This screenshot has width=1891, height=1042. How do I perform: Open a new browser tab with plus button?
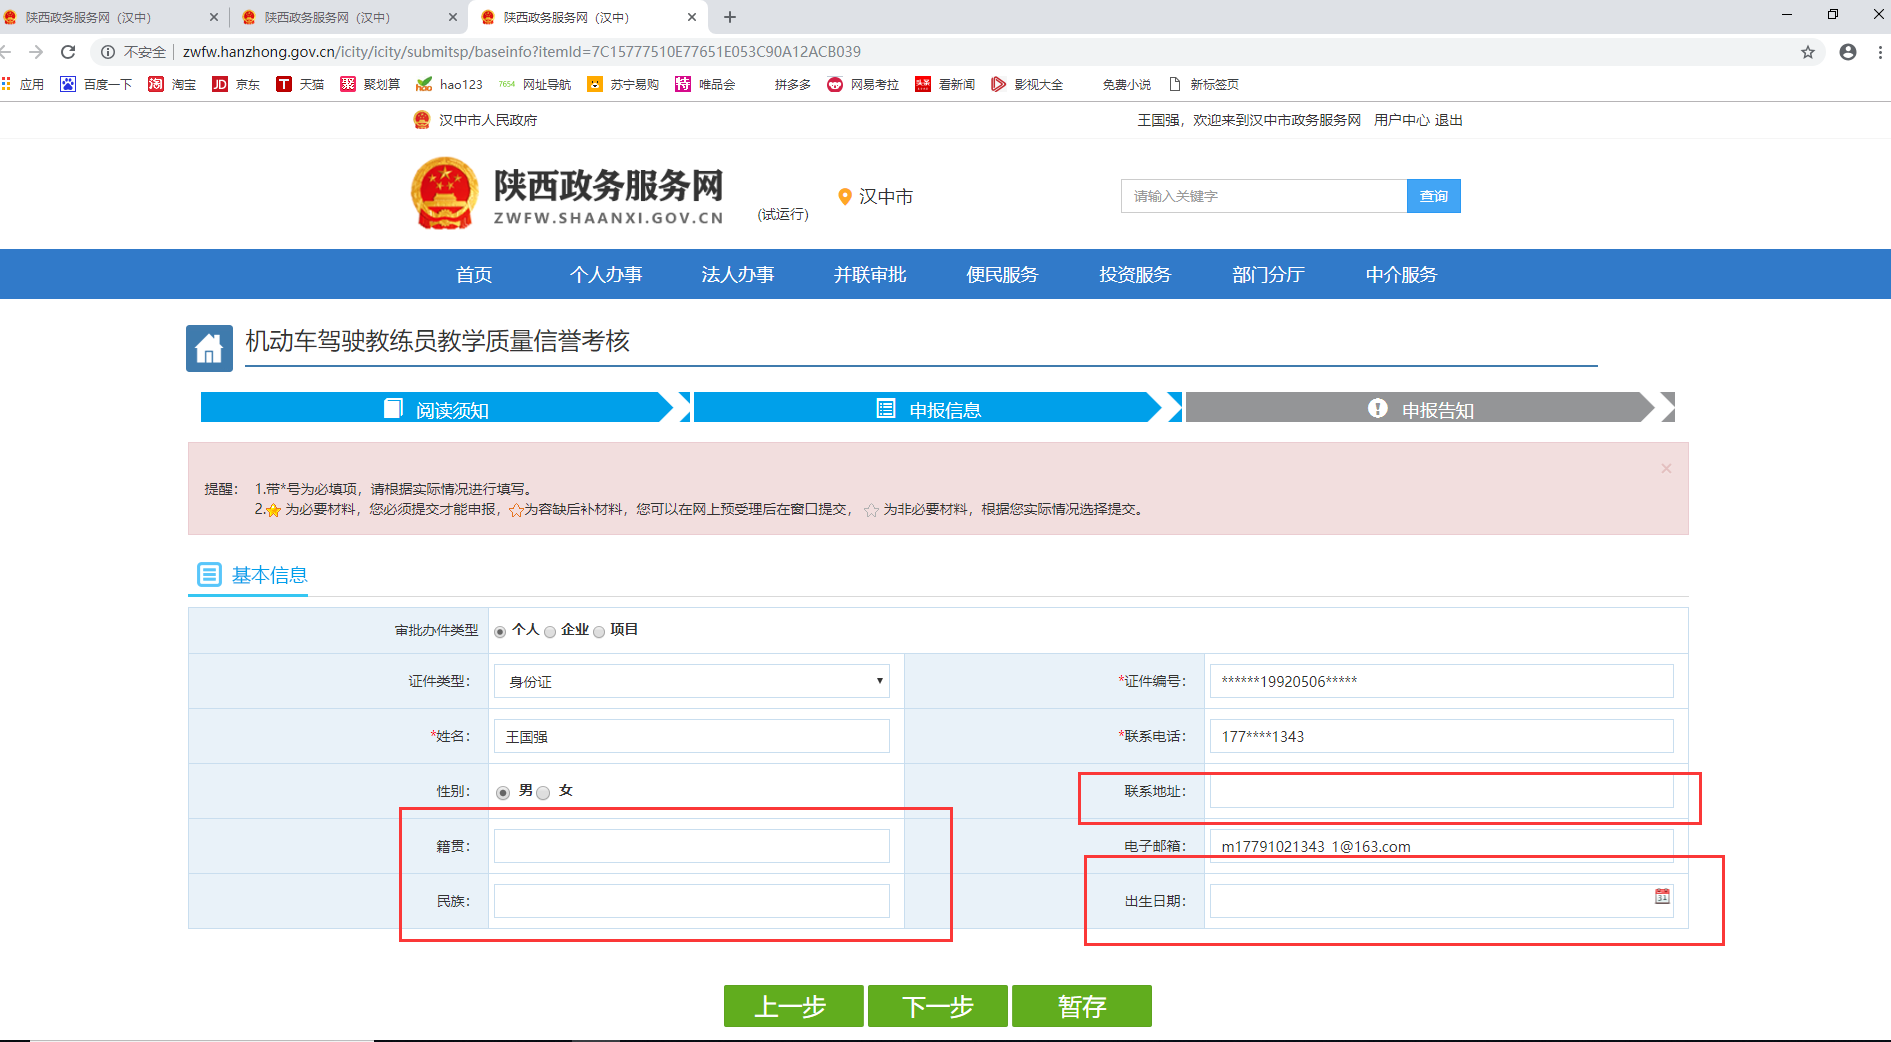coord(730,17)
